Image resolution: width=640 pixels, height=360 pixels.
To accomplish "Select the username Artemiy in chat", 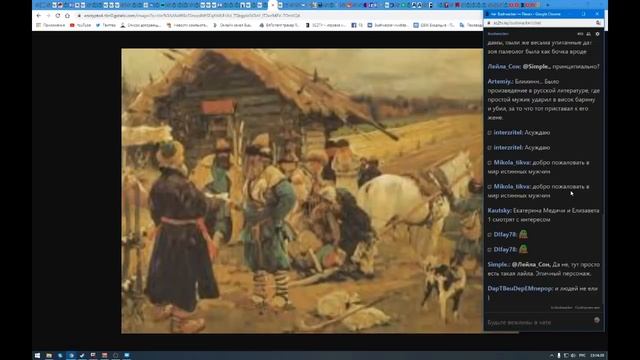I will tap(500, 82).
